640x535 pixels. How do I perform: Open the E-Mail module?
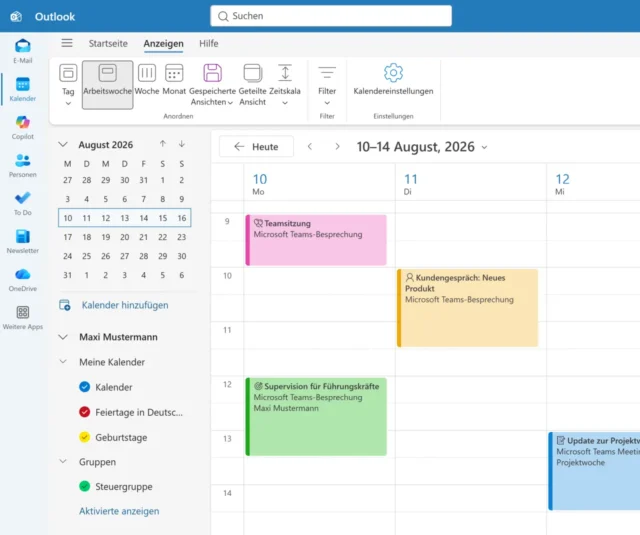tap(22, 51)
